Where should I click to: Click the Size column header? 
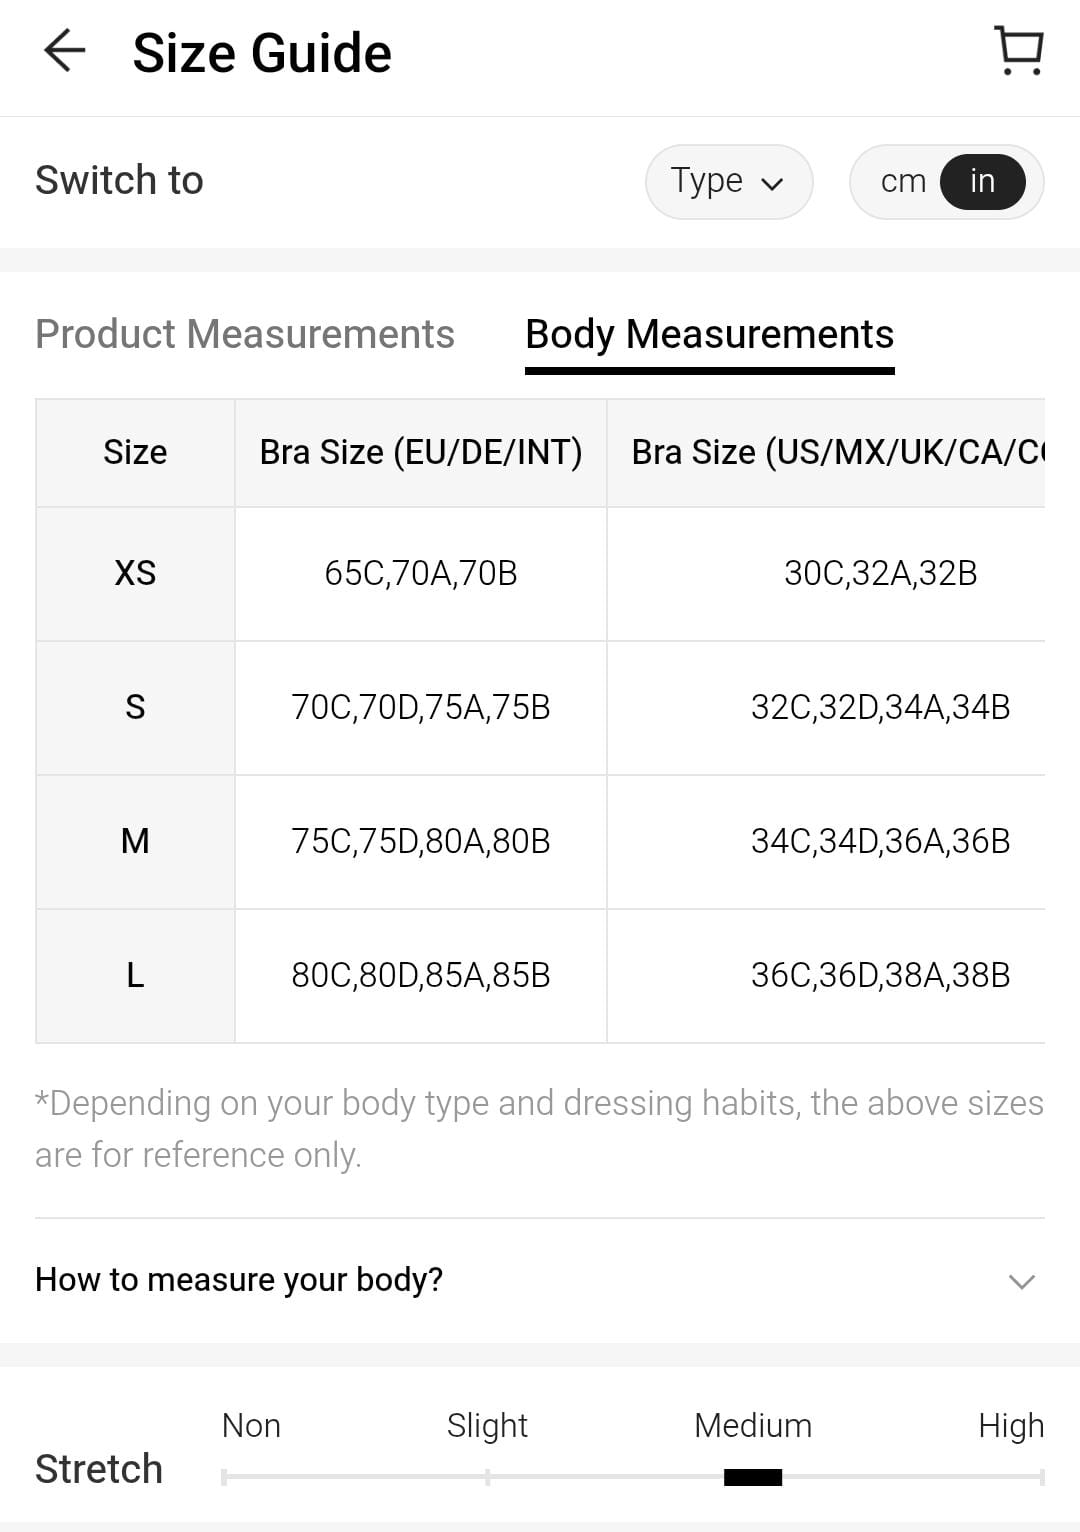point(135,452)
